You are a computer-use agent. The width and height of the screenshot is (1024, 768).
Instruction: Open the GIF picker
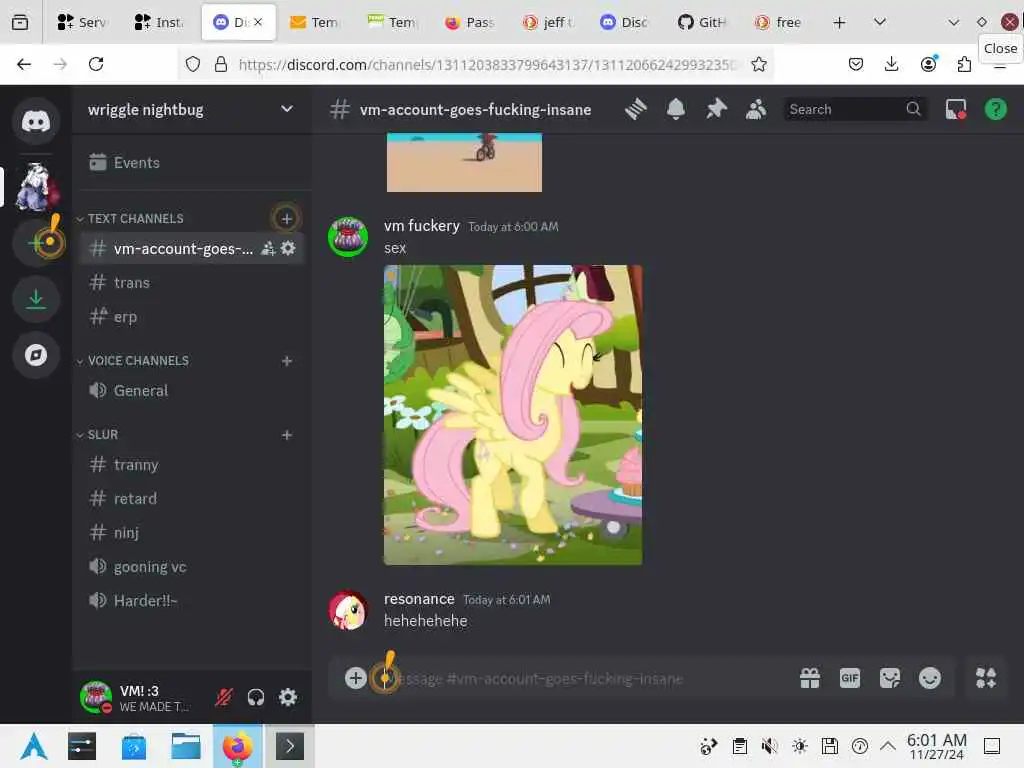pos(850,679)
